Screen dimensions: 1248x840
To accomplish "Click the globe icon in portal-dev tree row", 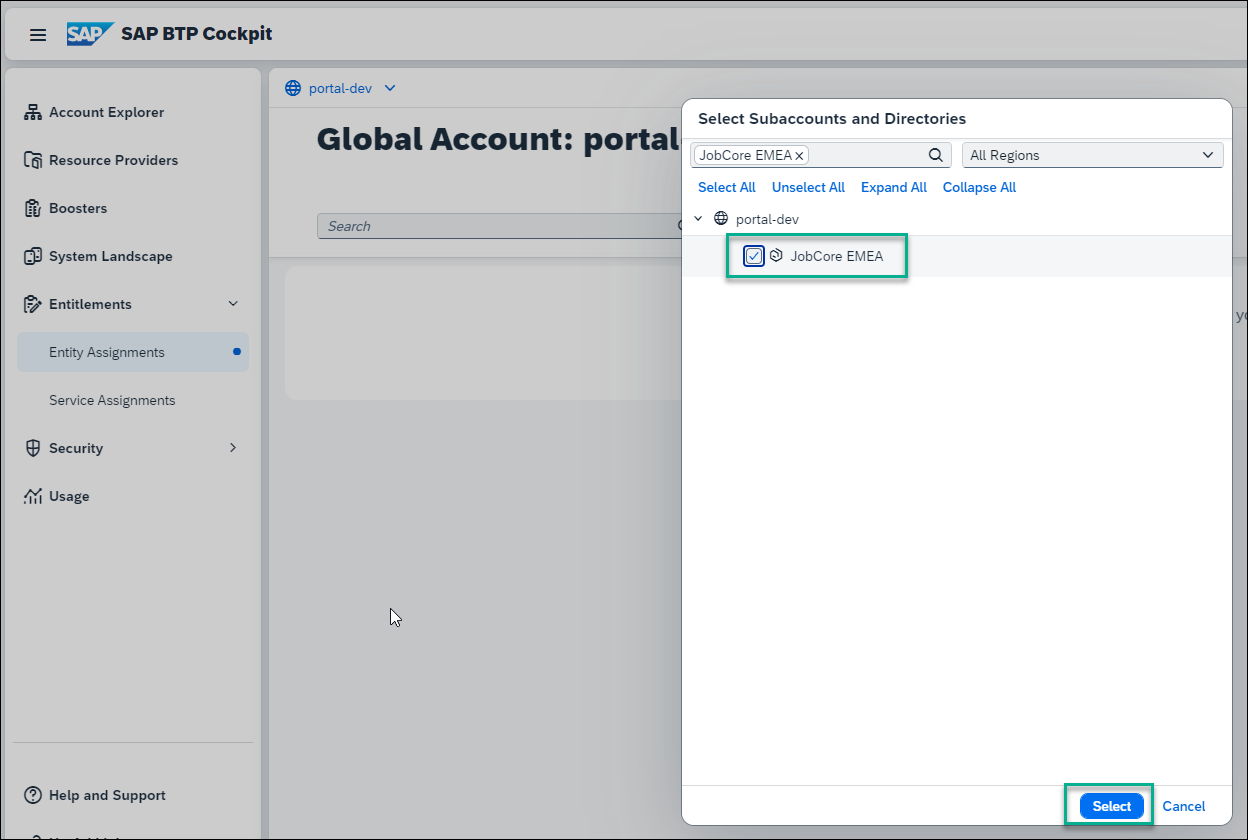I will [721, 218].
